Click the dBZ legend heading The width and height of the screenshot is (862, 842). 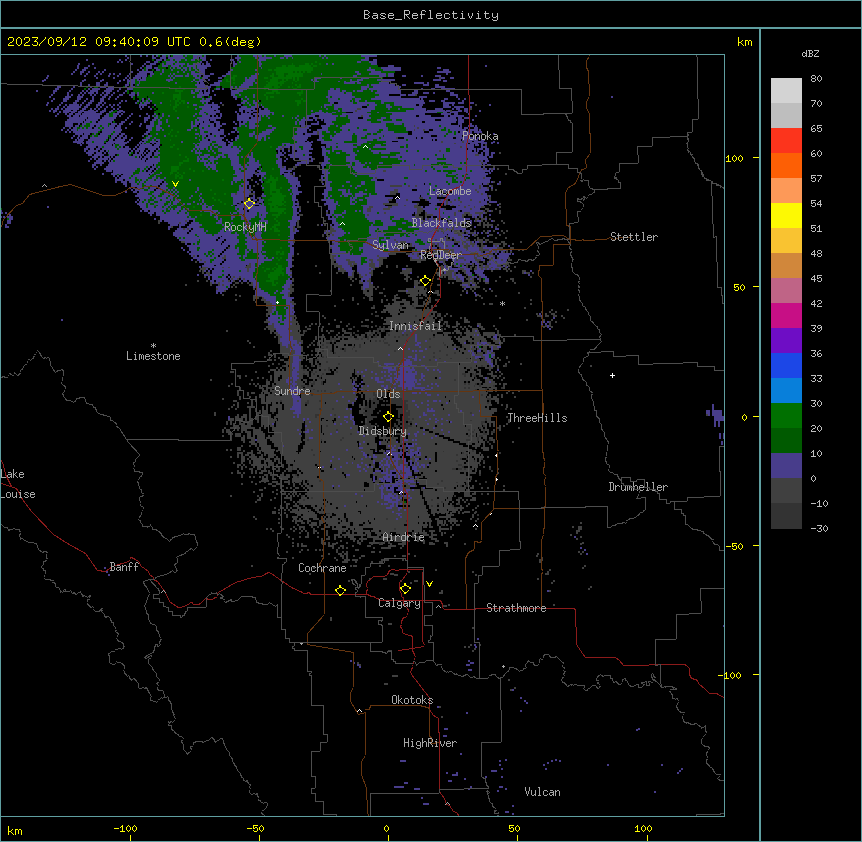[810, 54]
